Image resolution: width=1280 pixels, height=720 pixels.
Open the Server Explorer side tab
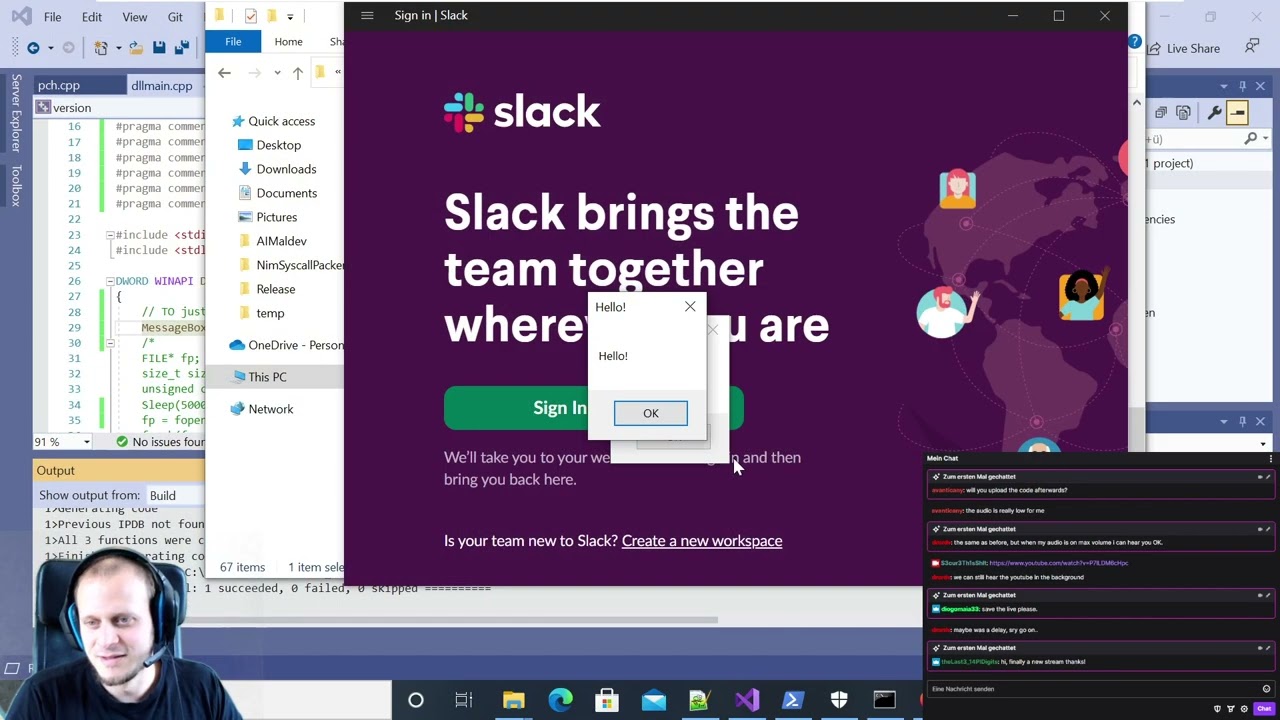(16, 114)
